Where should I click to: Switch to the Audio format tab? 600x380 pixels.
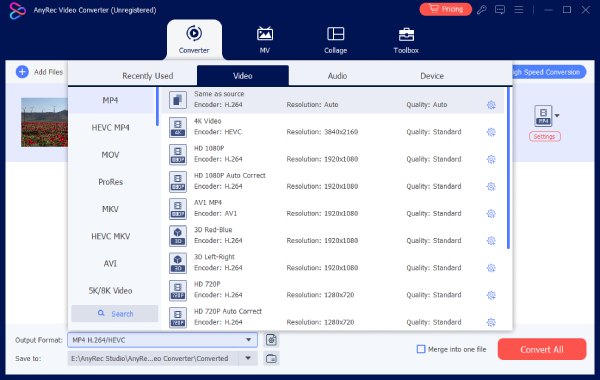pos(337,76)
